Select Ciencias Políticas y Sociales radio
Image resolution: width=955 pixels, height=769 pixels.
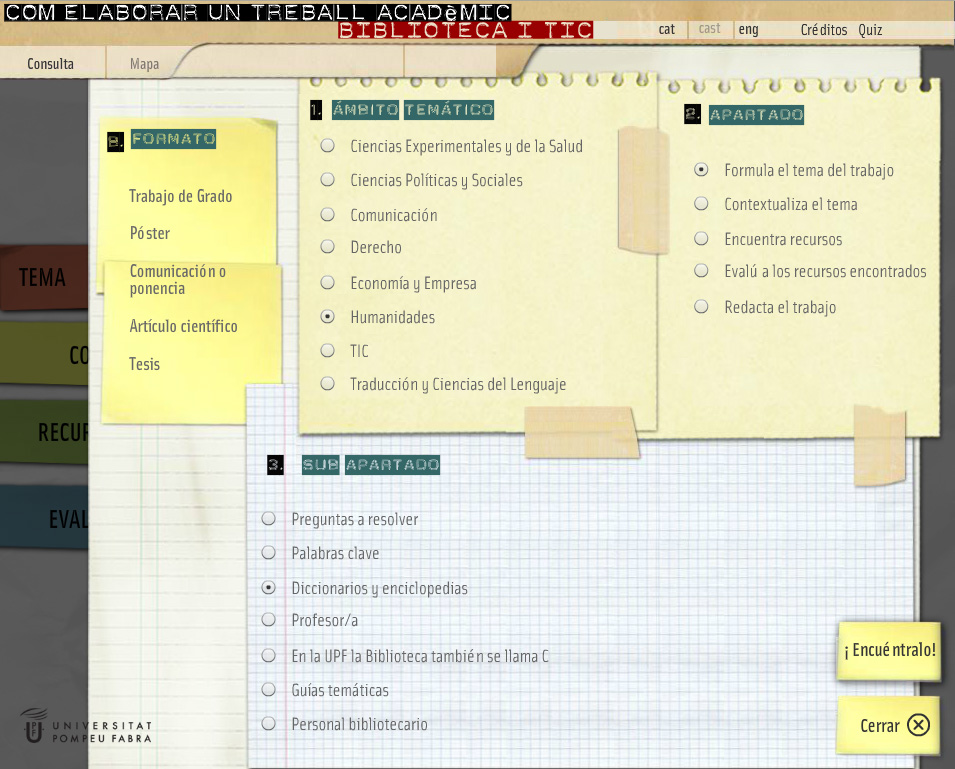328,180
